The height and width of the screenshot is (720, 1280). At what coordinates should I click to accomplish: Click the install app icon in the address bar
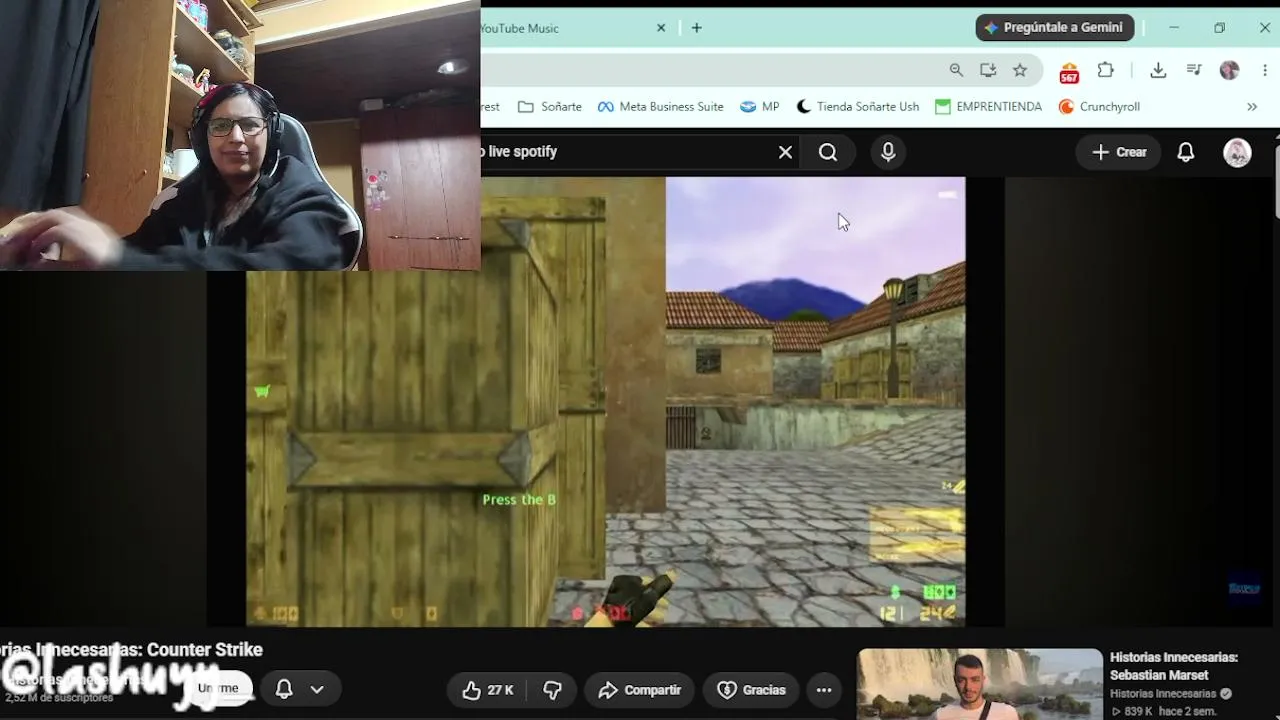(988, 70)
